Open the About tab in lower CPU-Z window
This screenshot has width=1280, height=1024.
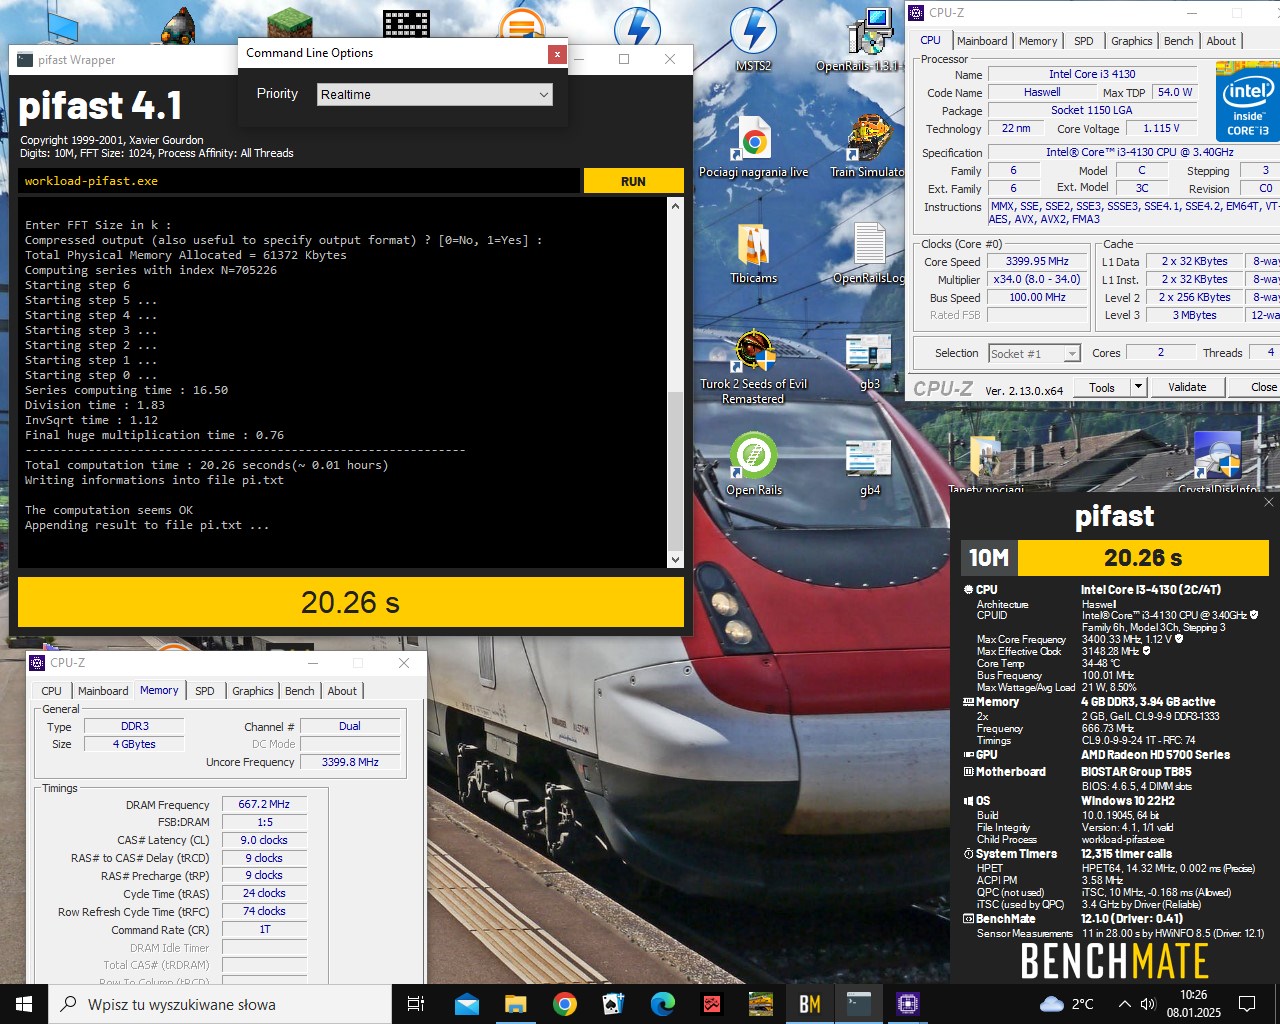coord(342,691)
